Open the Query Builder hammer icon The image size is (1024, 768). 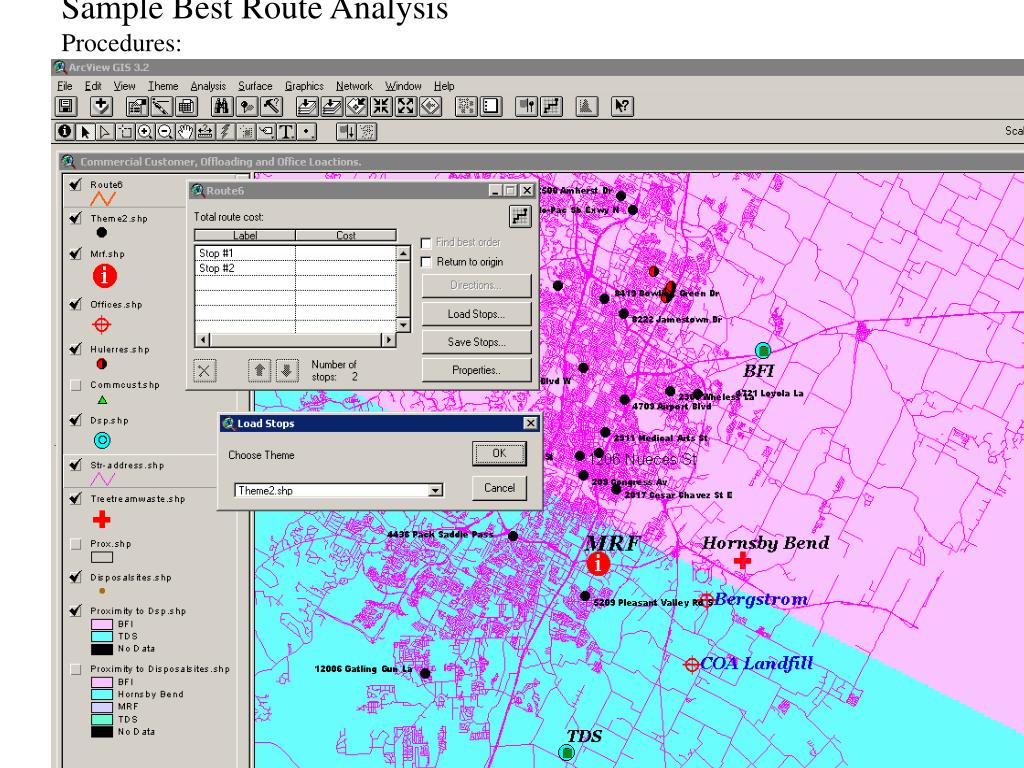[271, 106]
